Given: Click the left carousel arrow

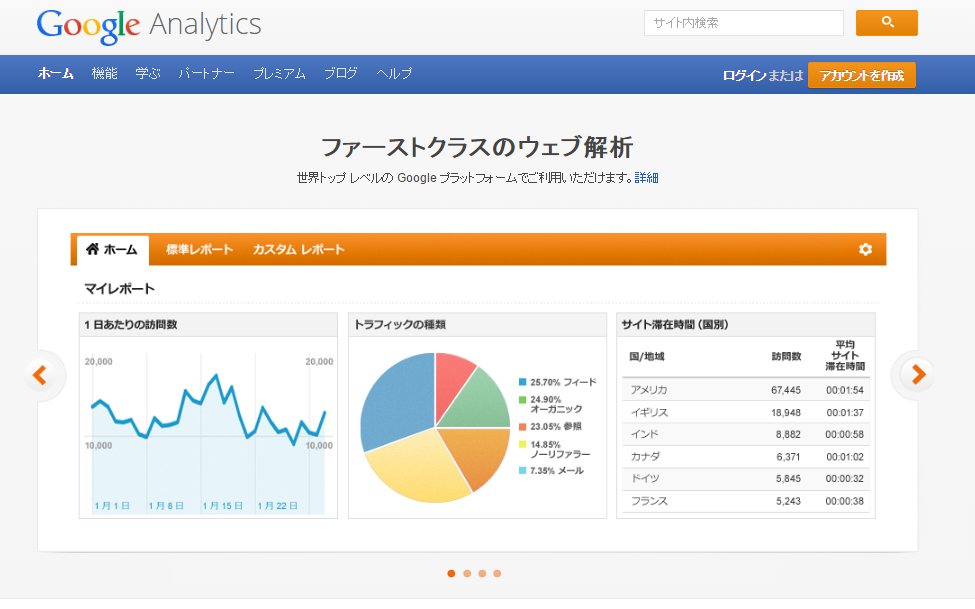Looking at the screenshot, I should pos(42,375).
